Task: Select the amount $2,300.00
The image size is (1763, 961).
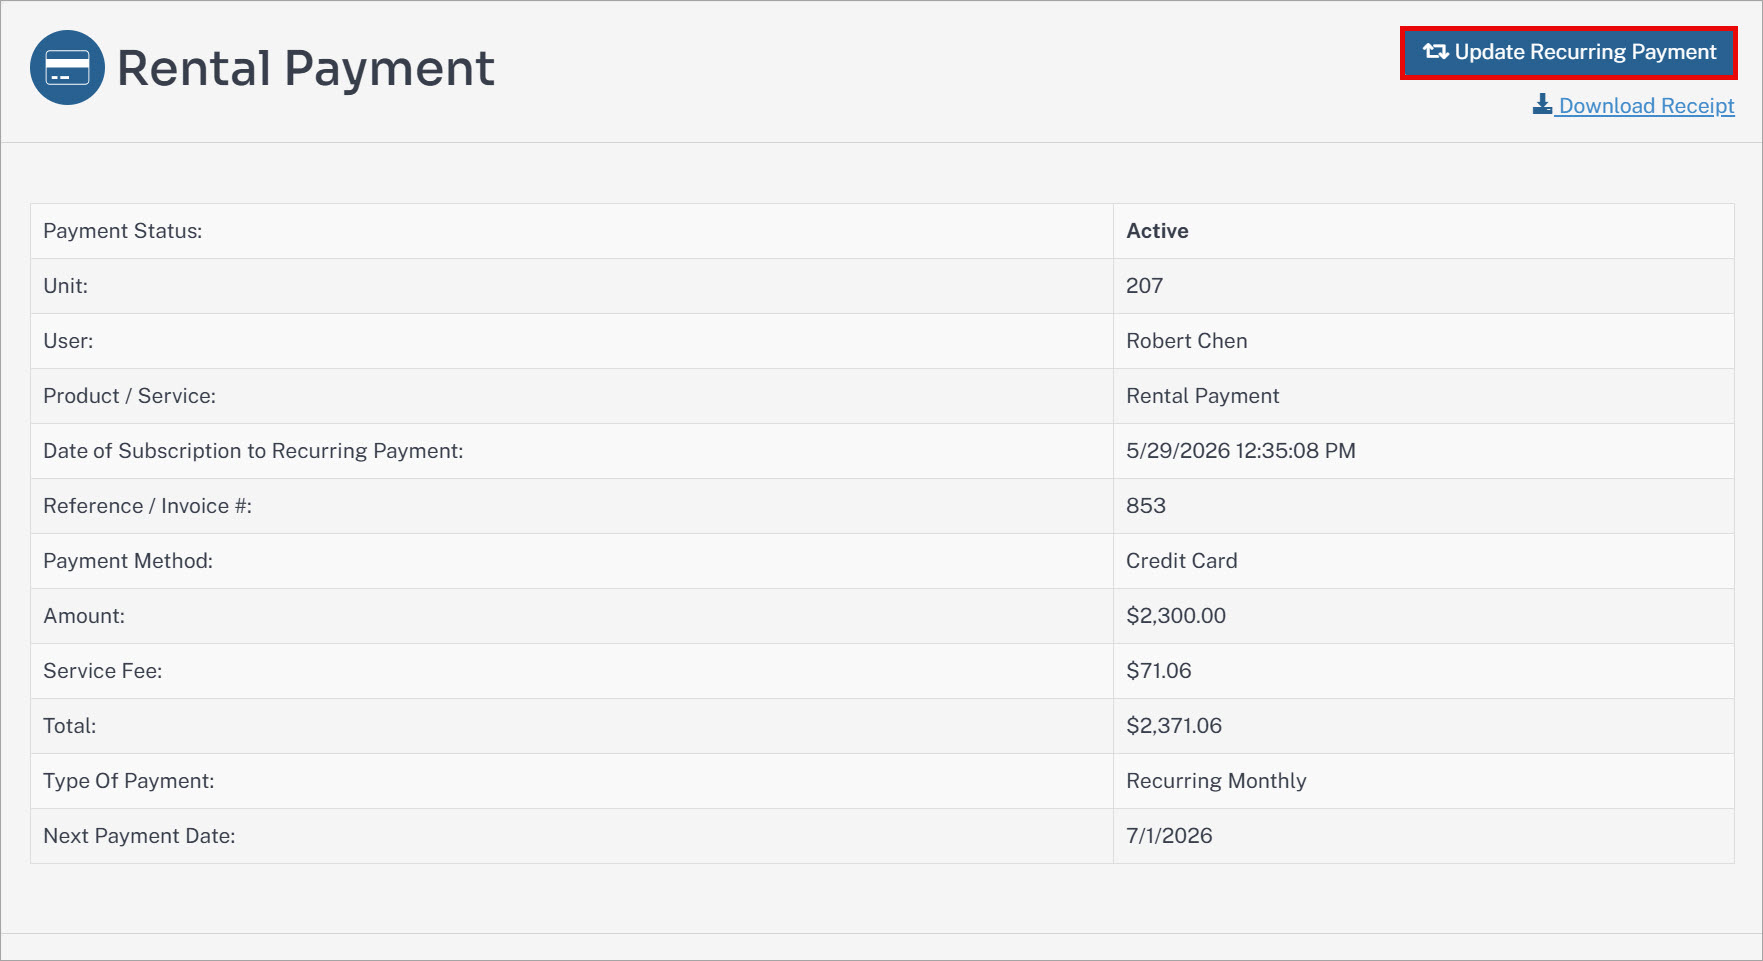Action: pos(1175,616)
